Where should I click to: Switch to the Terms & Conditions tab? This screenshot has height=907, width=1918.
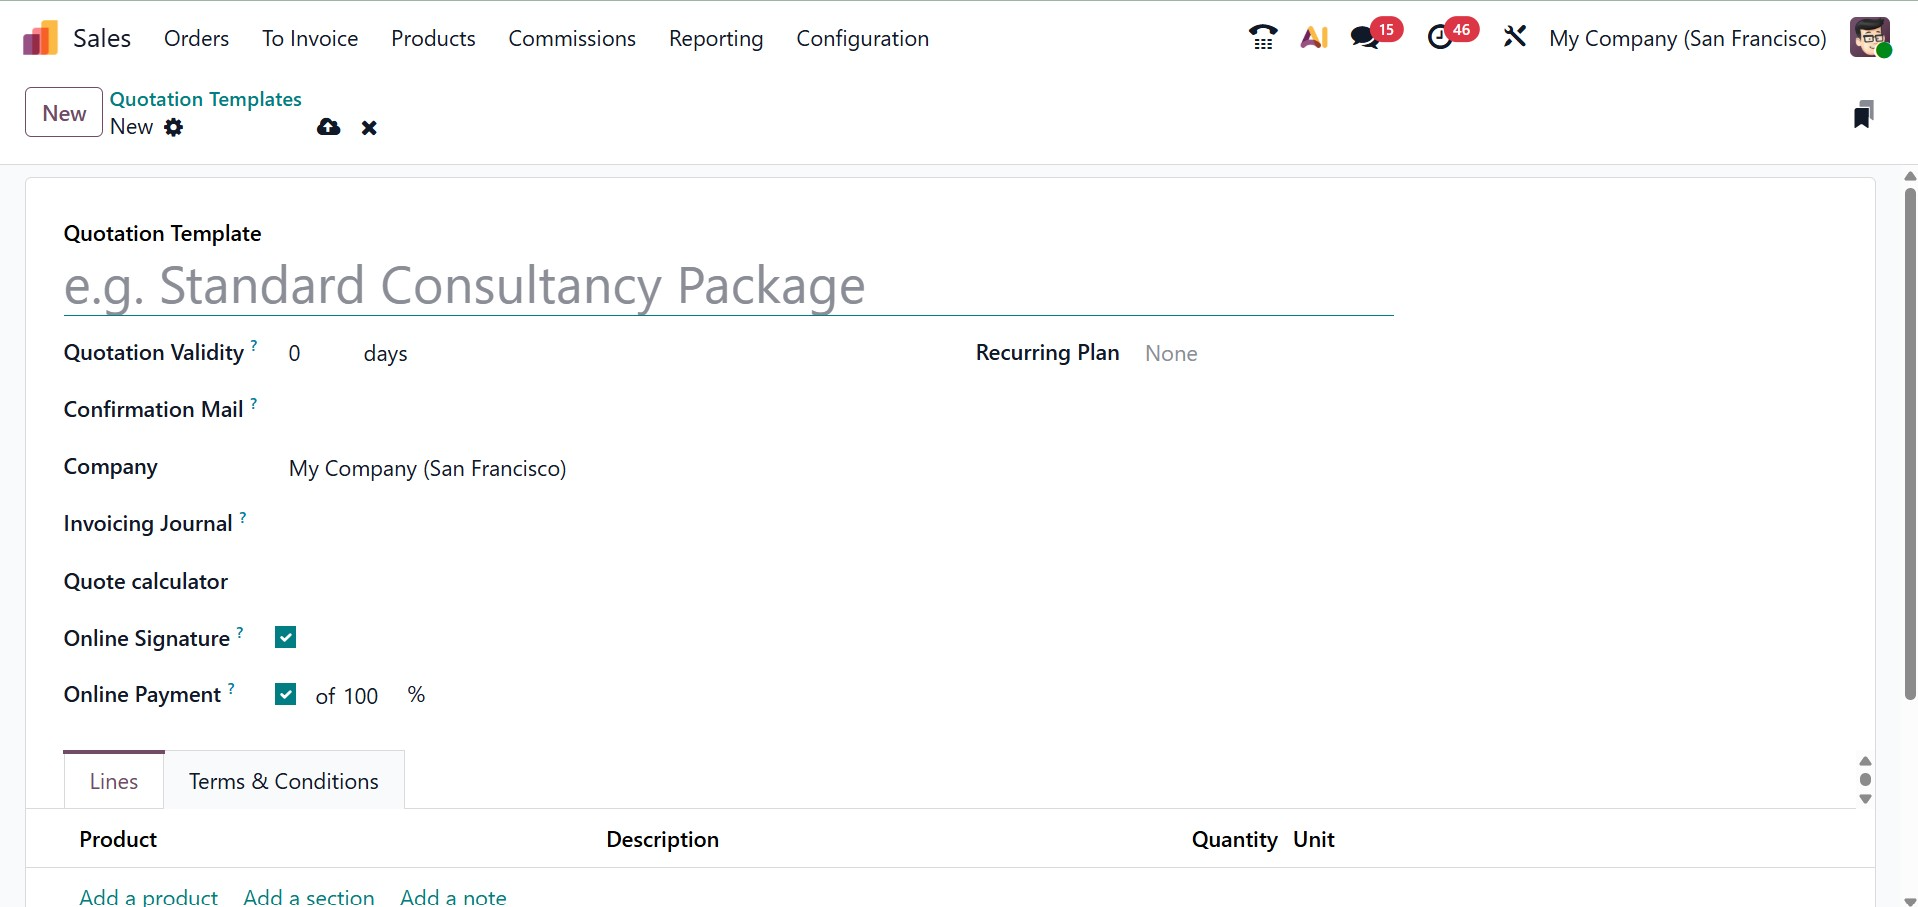[x=284, y=781]
